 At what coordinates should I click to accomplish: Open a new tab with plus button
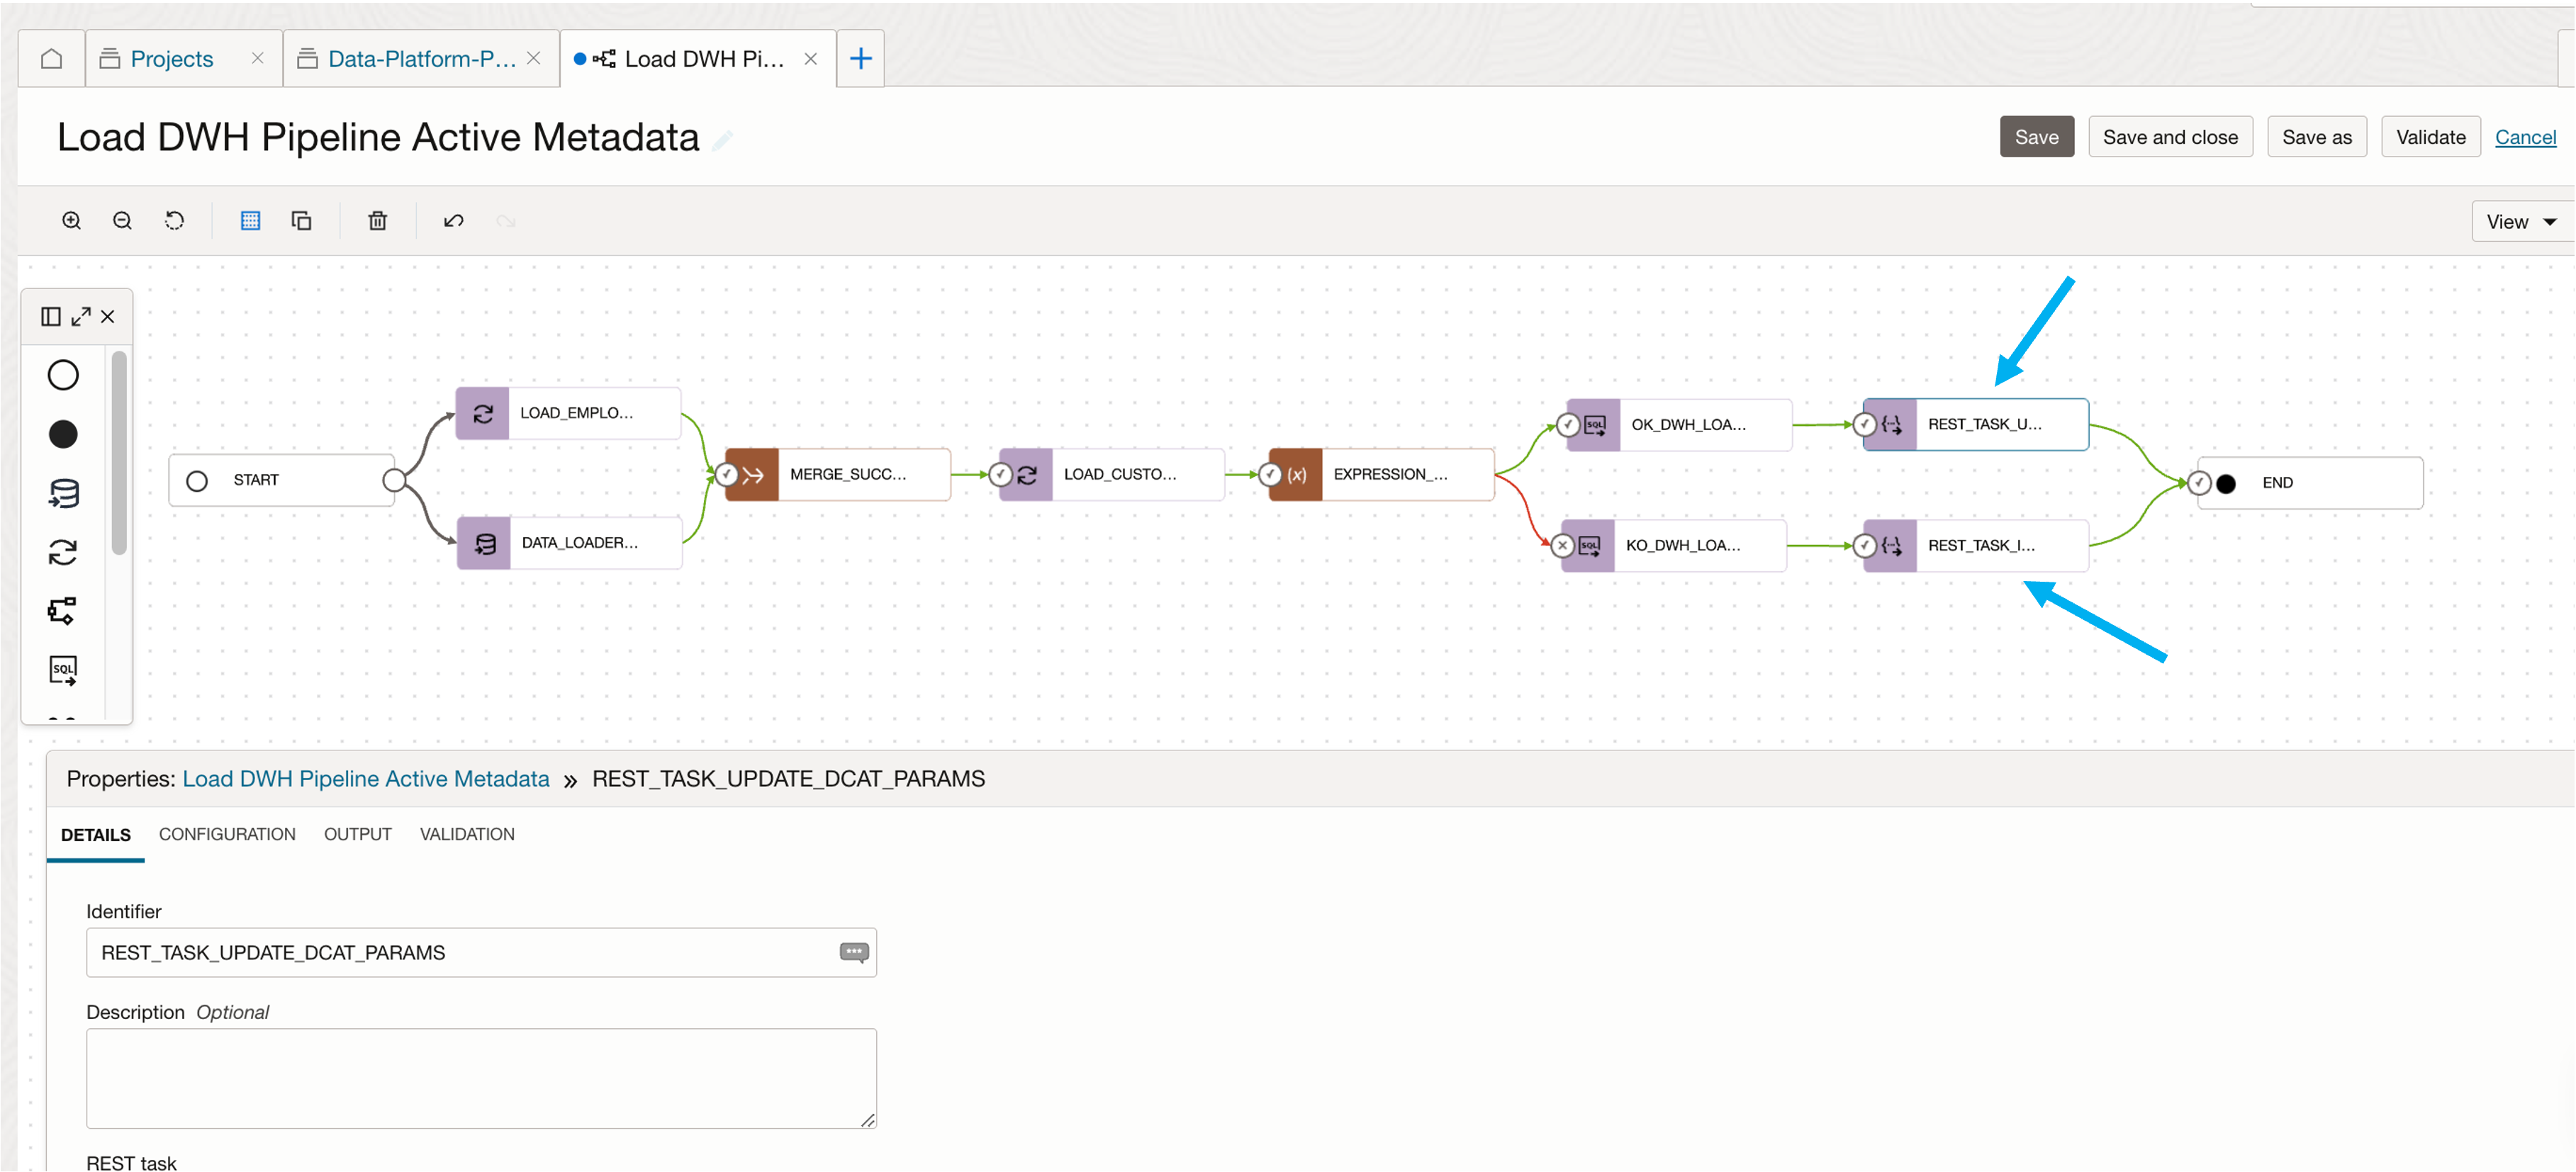click(861, 59)
